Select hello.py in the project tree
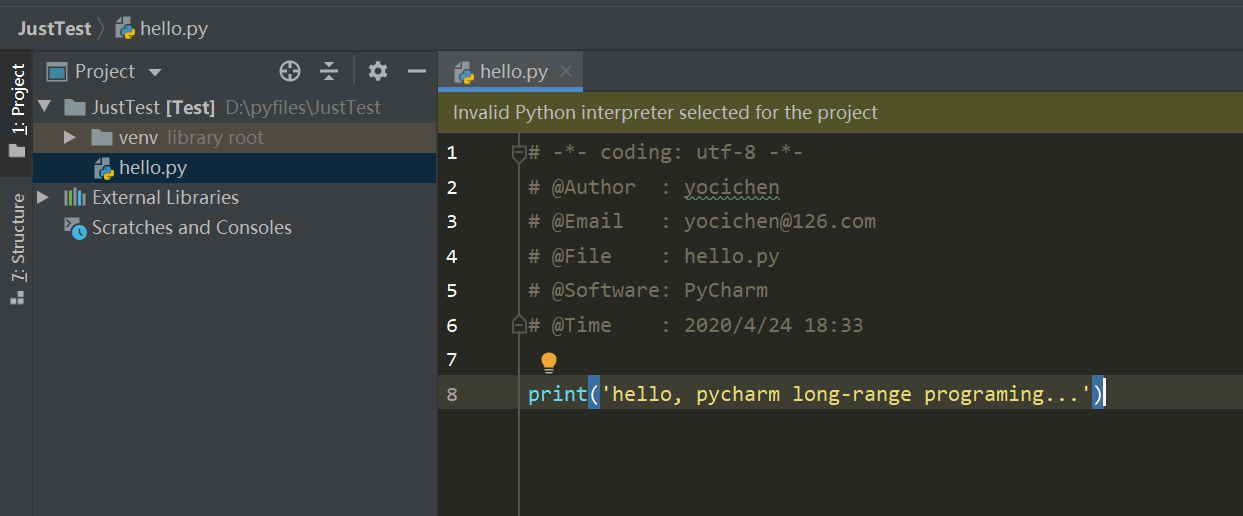 235,167
